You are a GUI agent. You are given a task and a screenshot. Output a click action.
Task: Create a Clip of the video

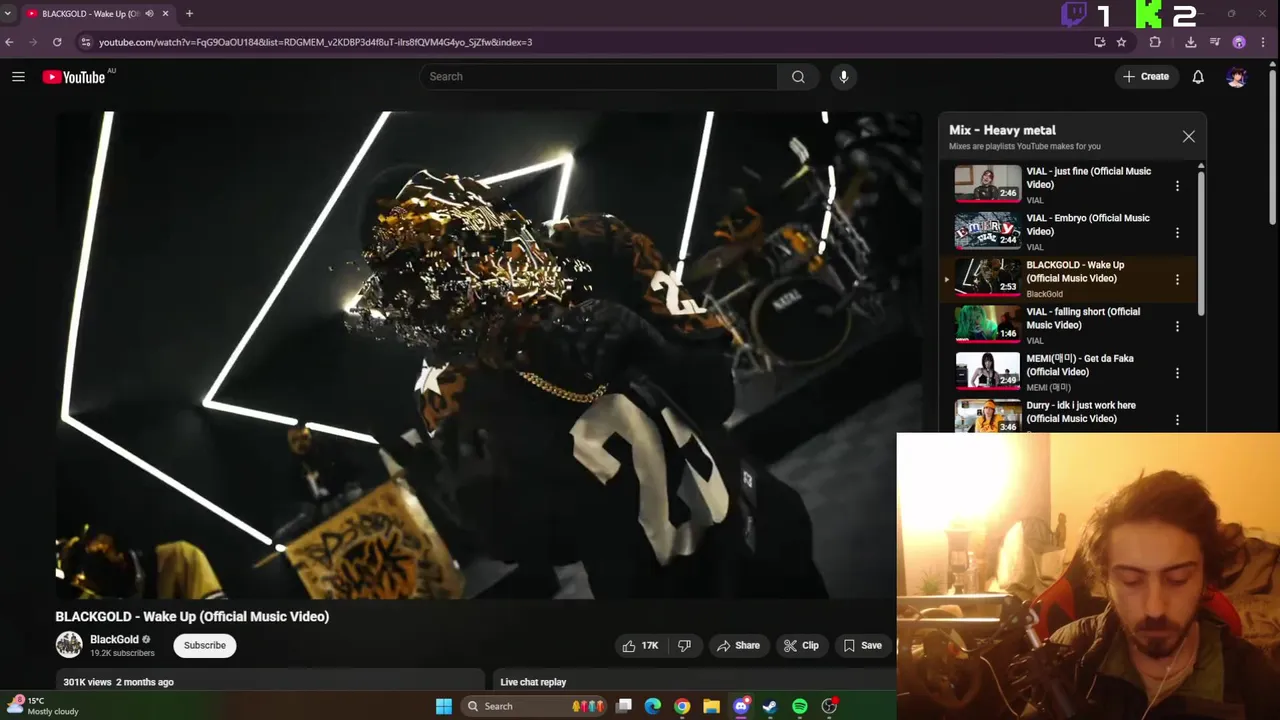coord(801,646)
